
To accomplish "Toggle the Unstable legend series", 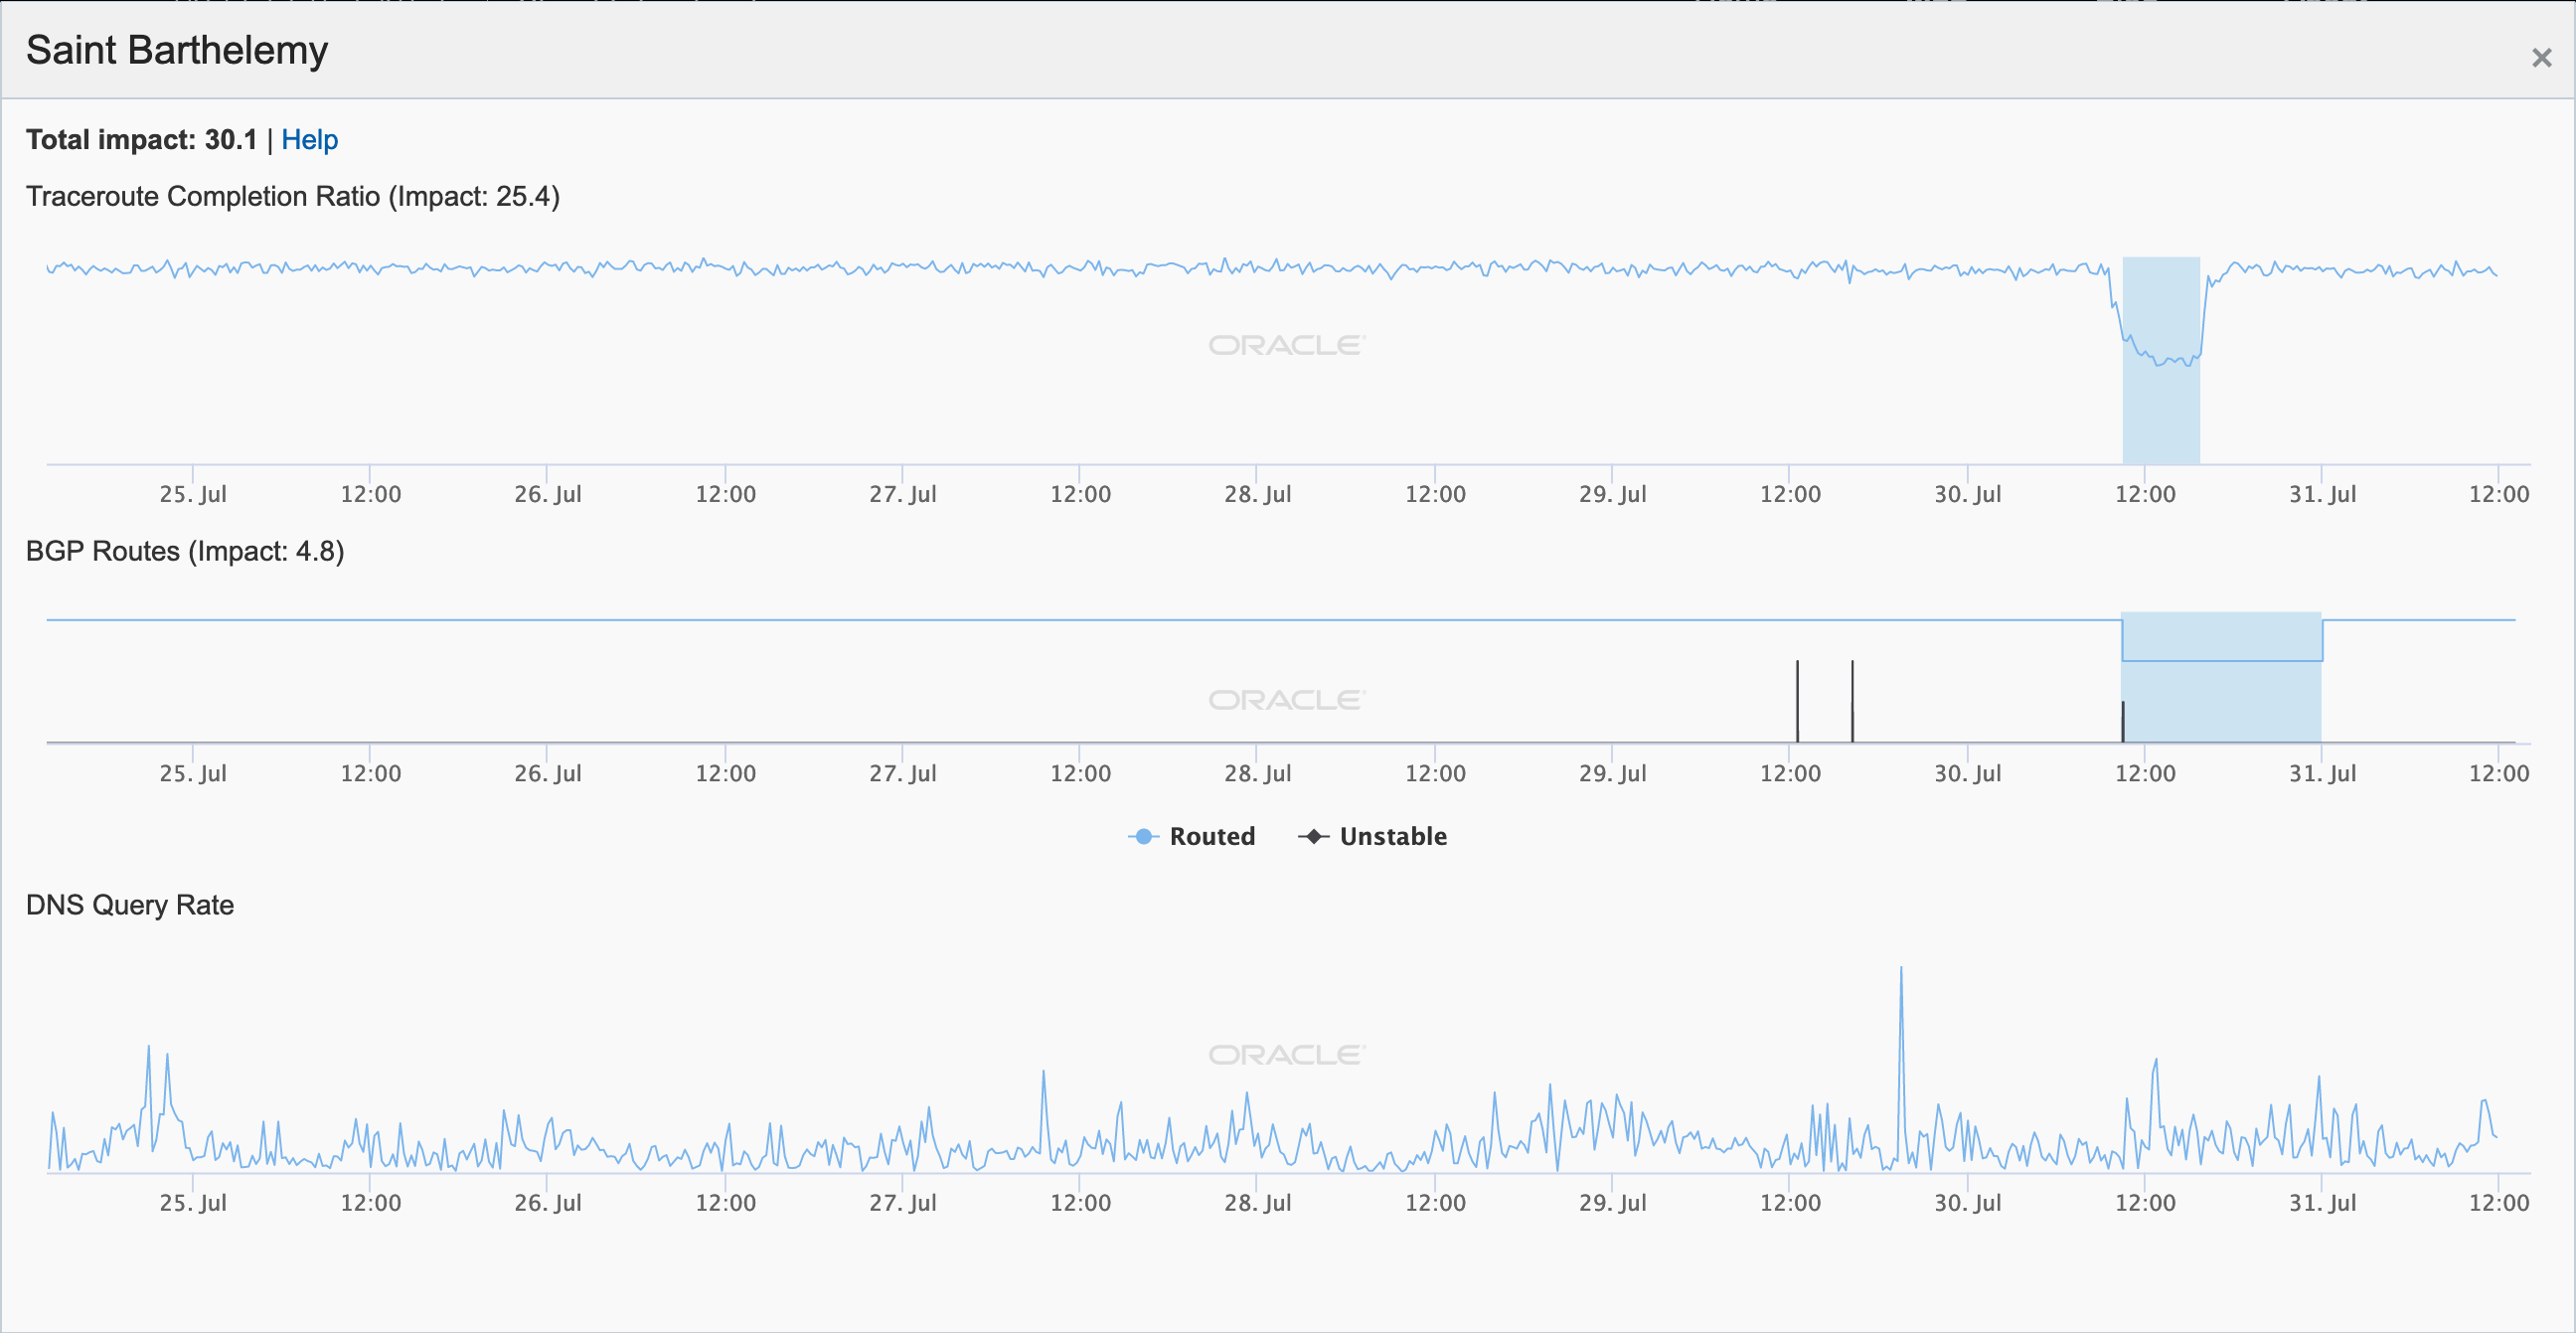I will coord(1392,836).
